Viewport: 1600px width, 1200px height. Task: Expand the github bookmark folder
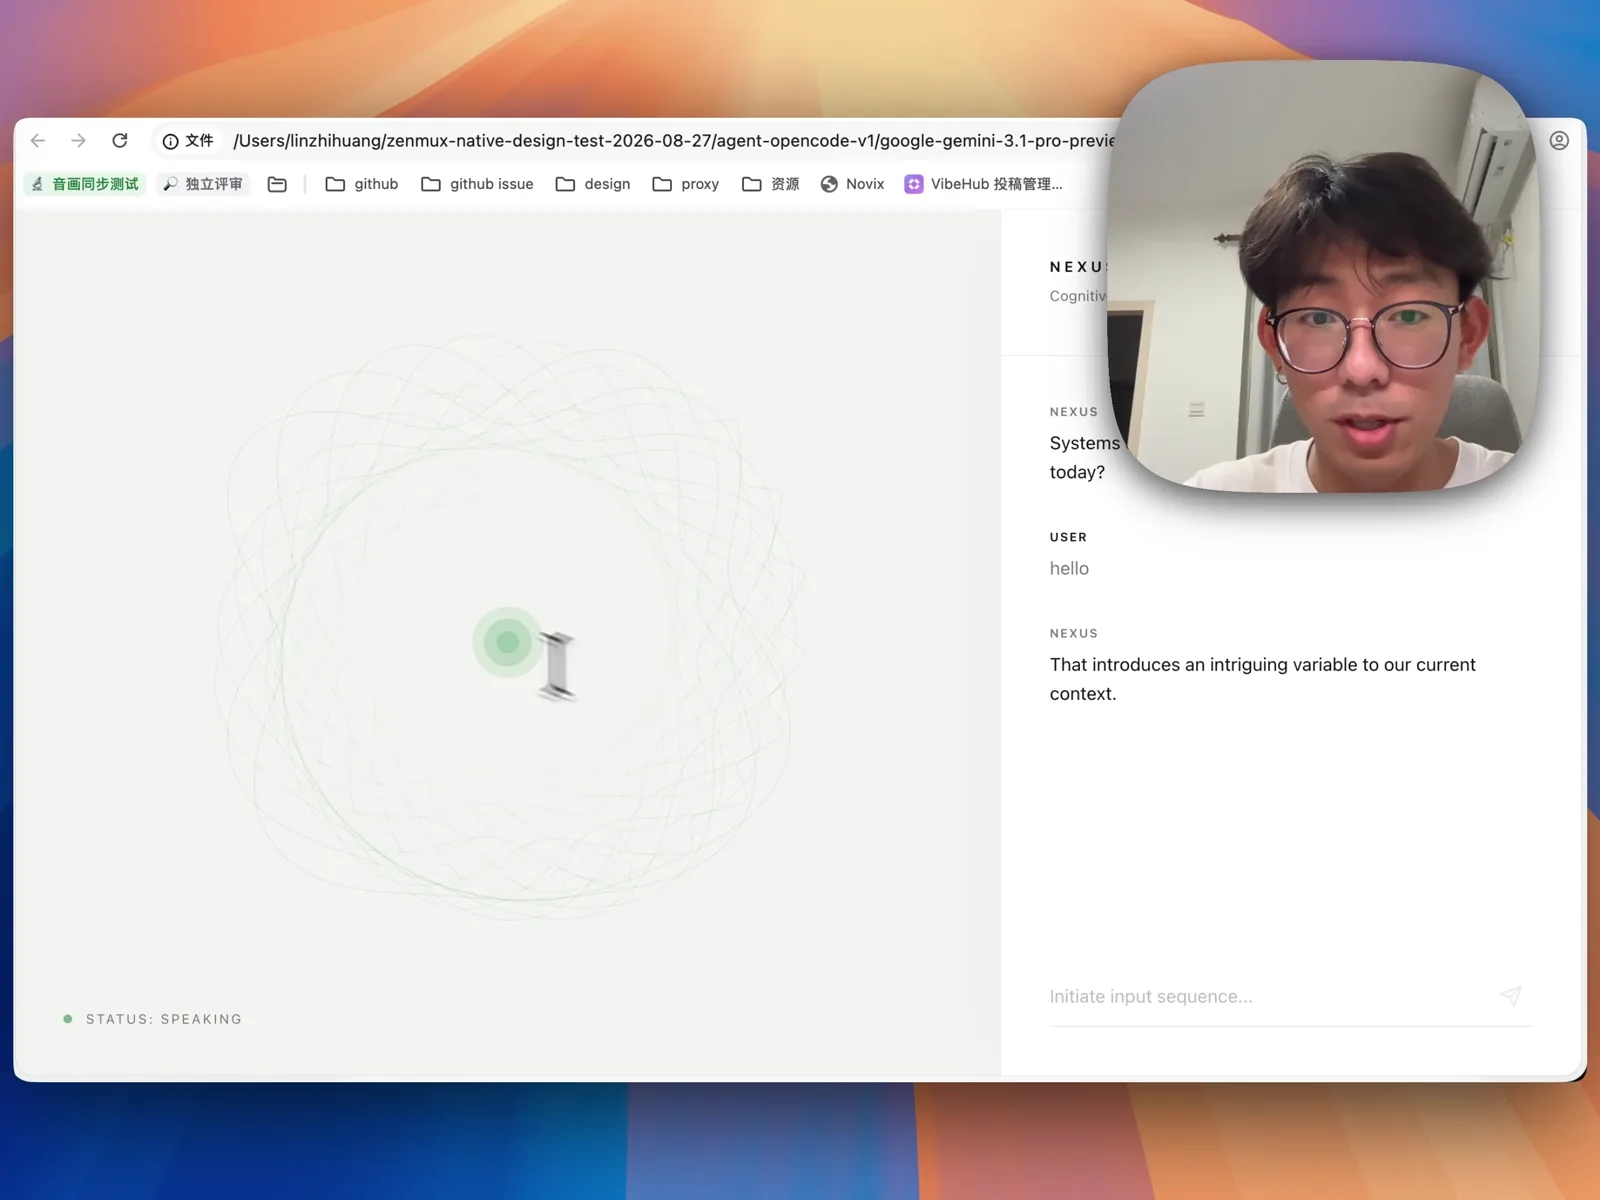pos(362,184)
